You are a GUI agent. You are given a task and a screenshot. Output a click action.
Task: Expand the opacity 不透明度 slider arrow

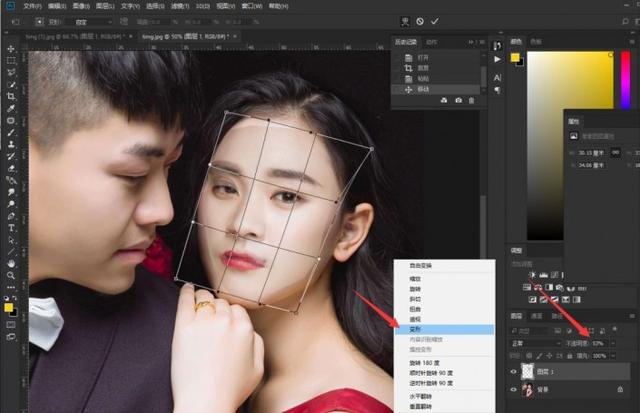[x=613, y=344]
